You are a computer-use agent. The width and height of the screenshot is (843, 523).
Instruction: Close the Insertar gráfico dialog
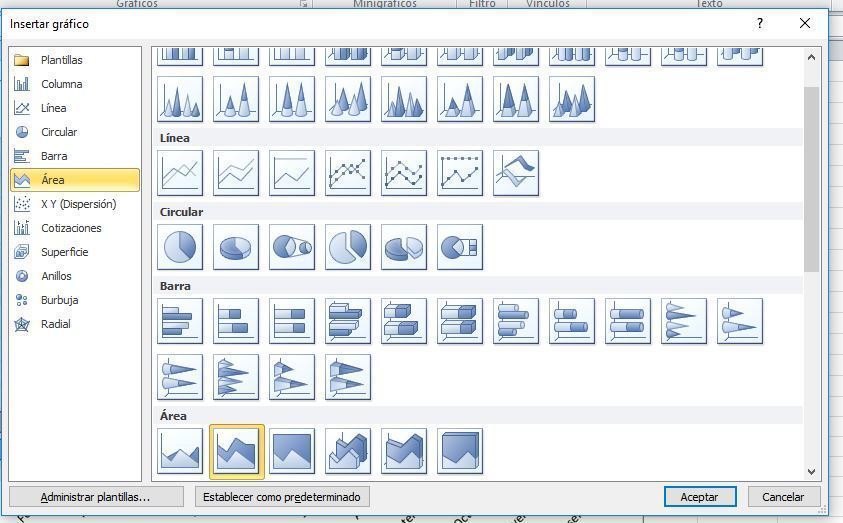[805, 23]
